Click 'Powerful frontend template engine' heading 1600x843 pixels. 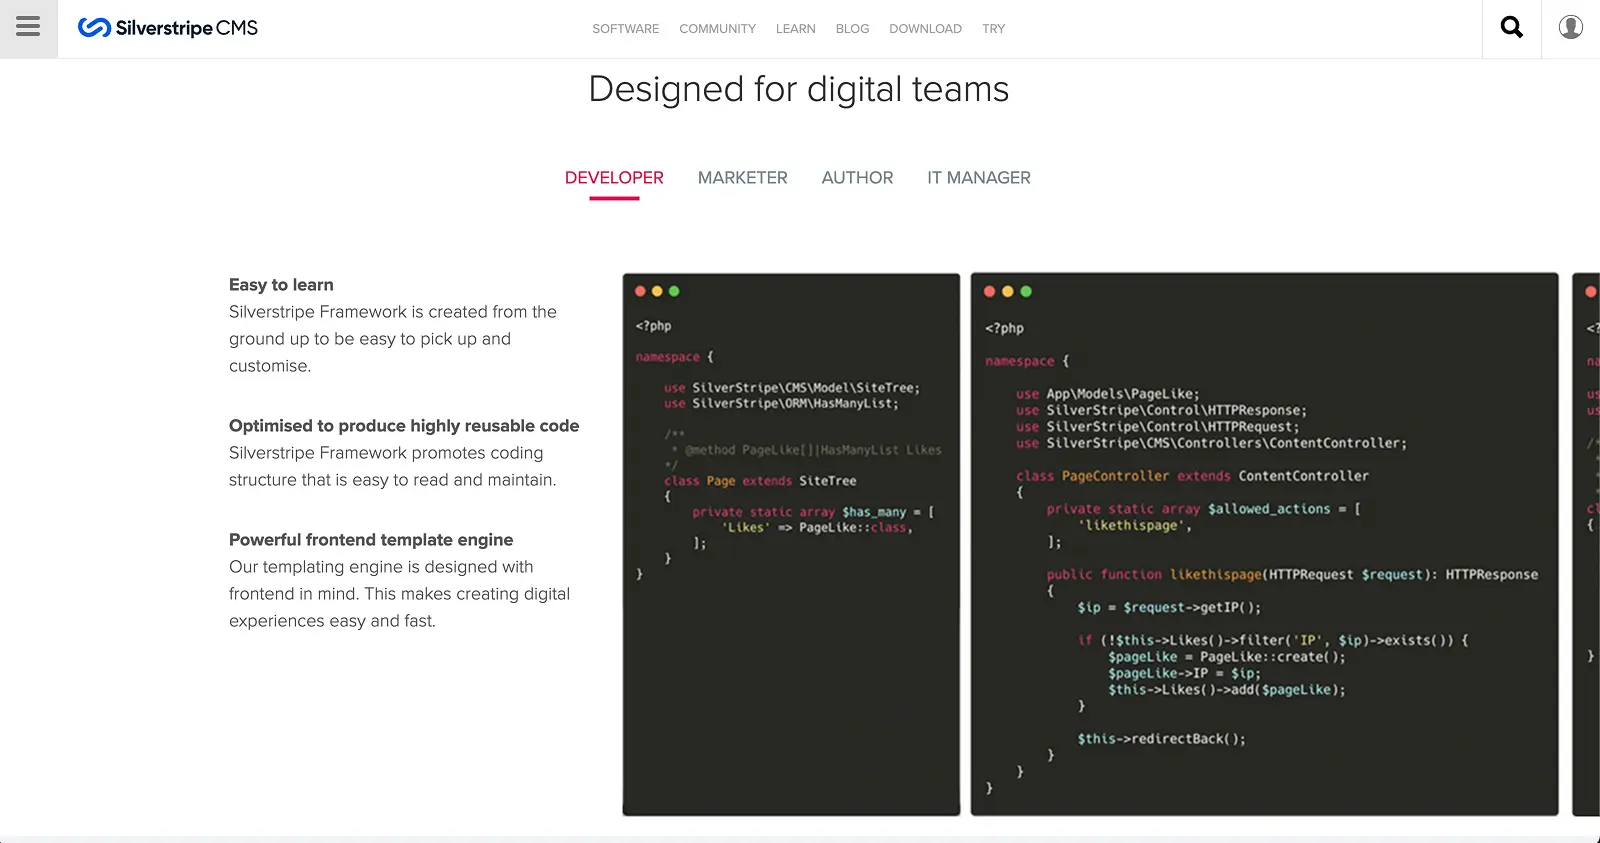tap(371, 540)
